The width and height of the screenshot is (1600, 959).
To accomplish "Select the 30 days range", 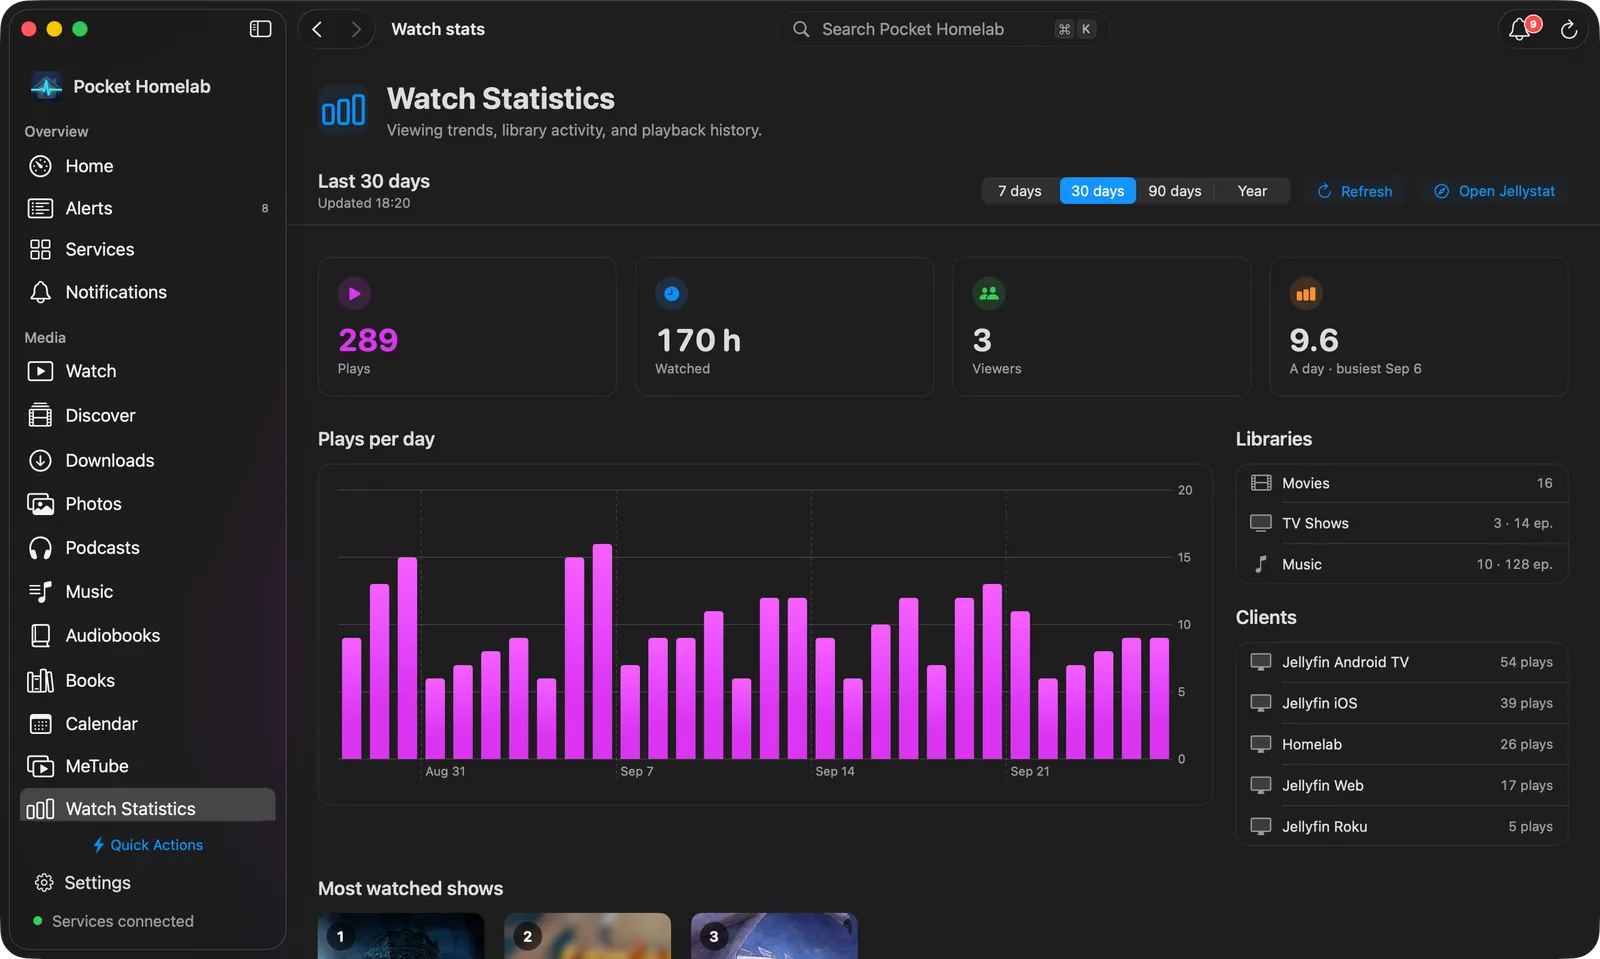I will [x=1098, y=191].
